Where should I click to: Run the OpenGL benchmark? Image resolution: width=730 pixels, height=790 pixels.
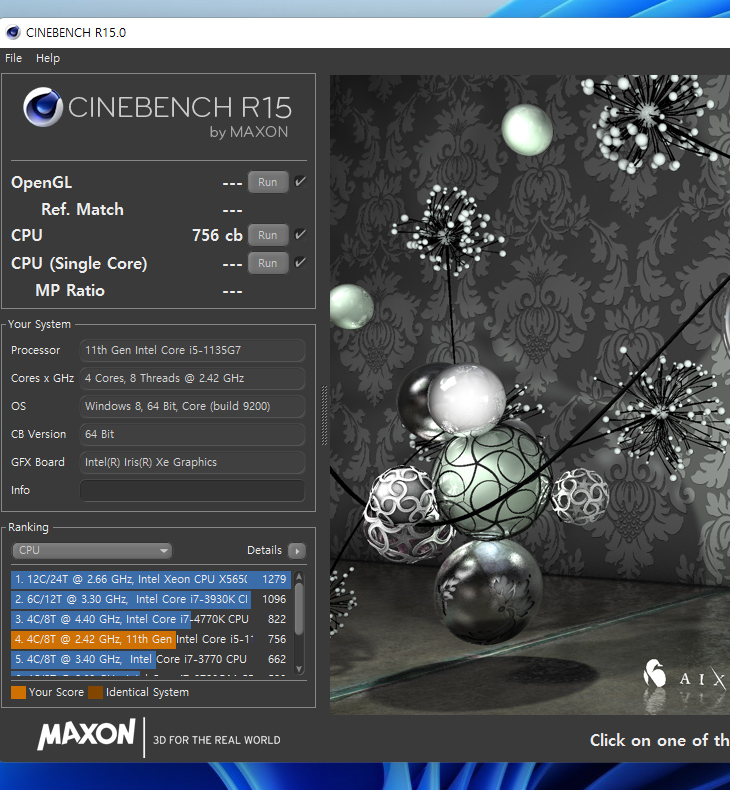point(268,182)
